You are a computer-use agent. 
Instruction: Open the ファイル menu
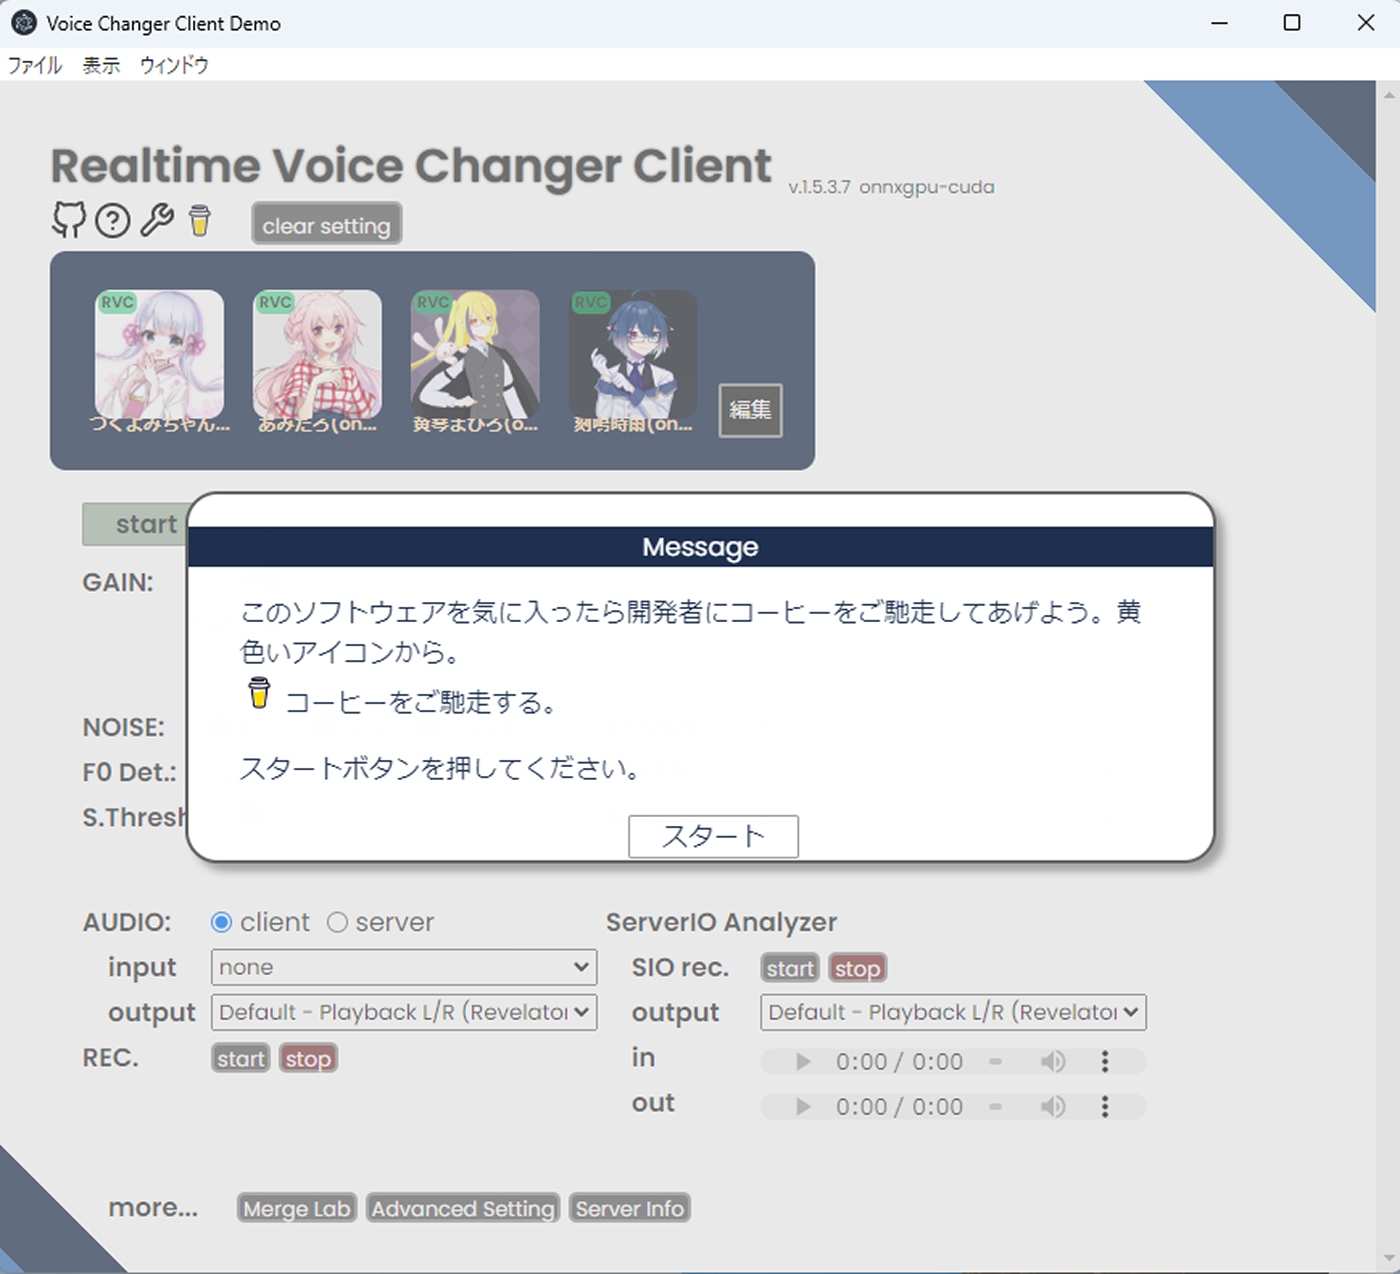point(35,66)
